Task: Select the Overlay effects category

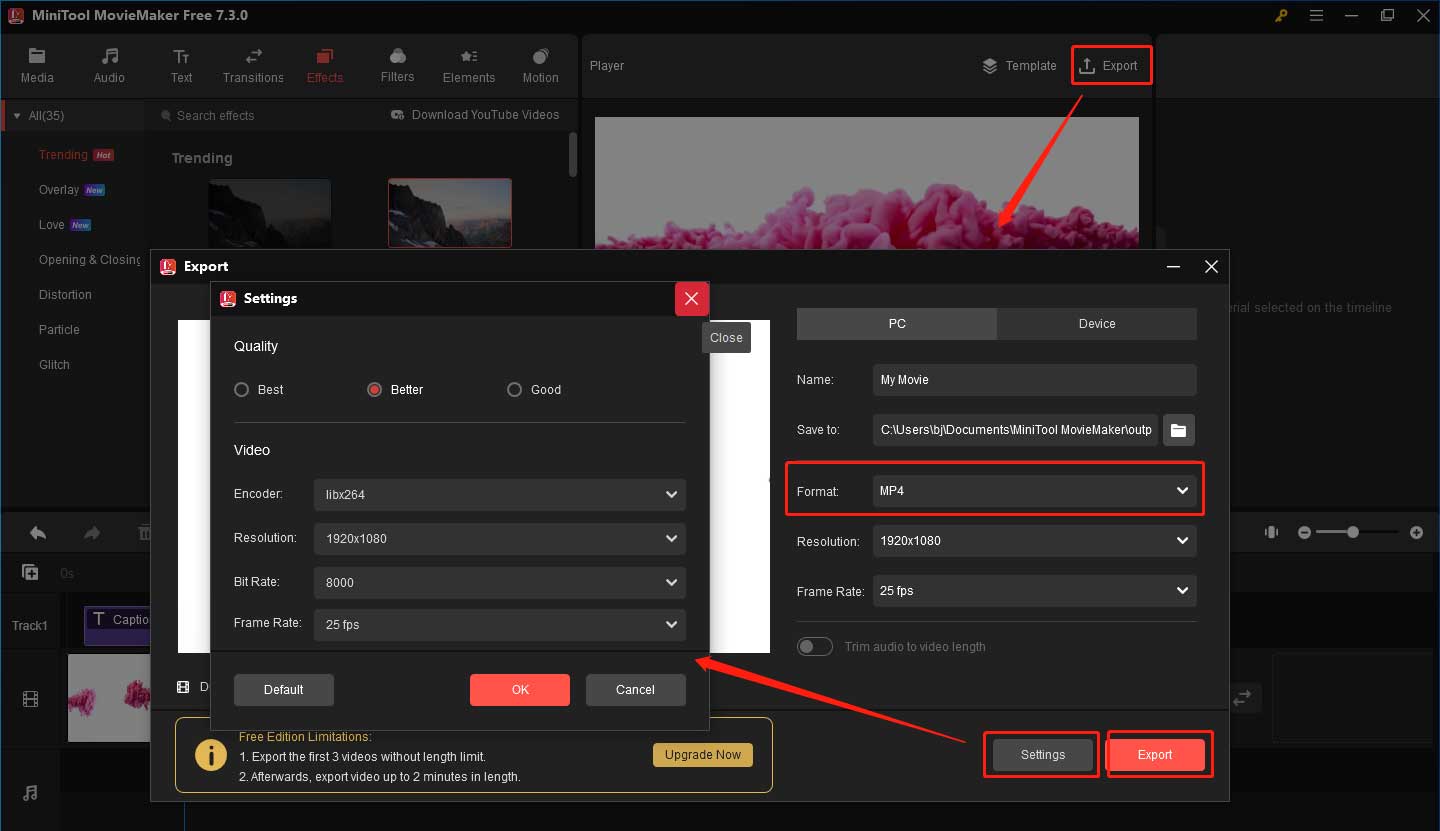Action: 59,190
